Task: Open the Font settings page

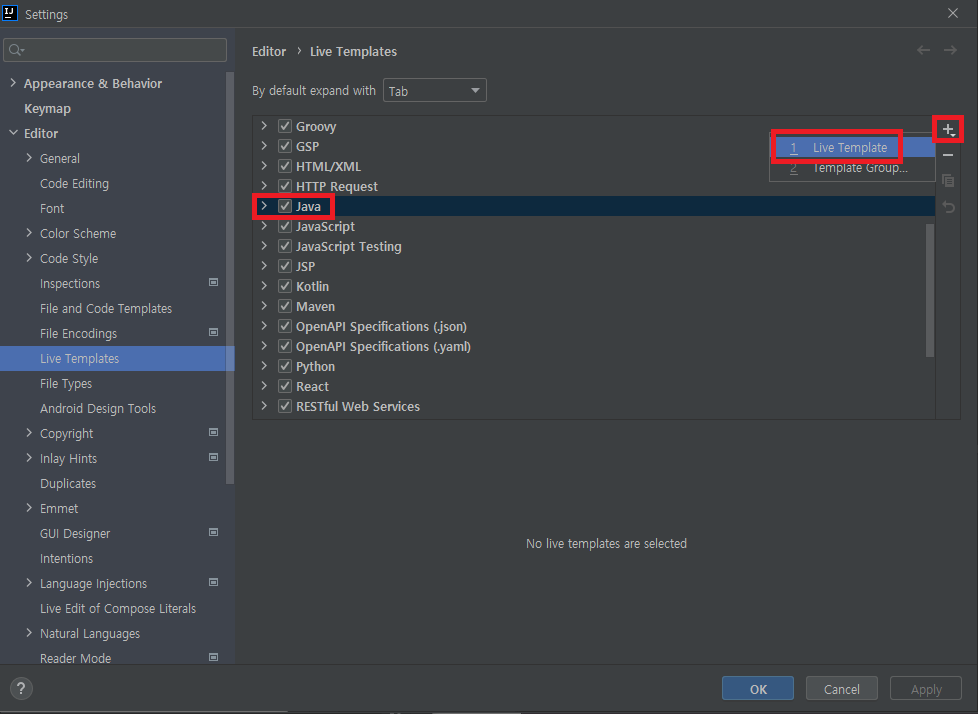Action: tap(52, 208)
